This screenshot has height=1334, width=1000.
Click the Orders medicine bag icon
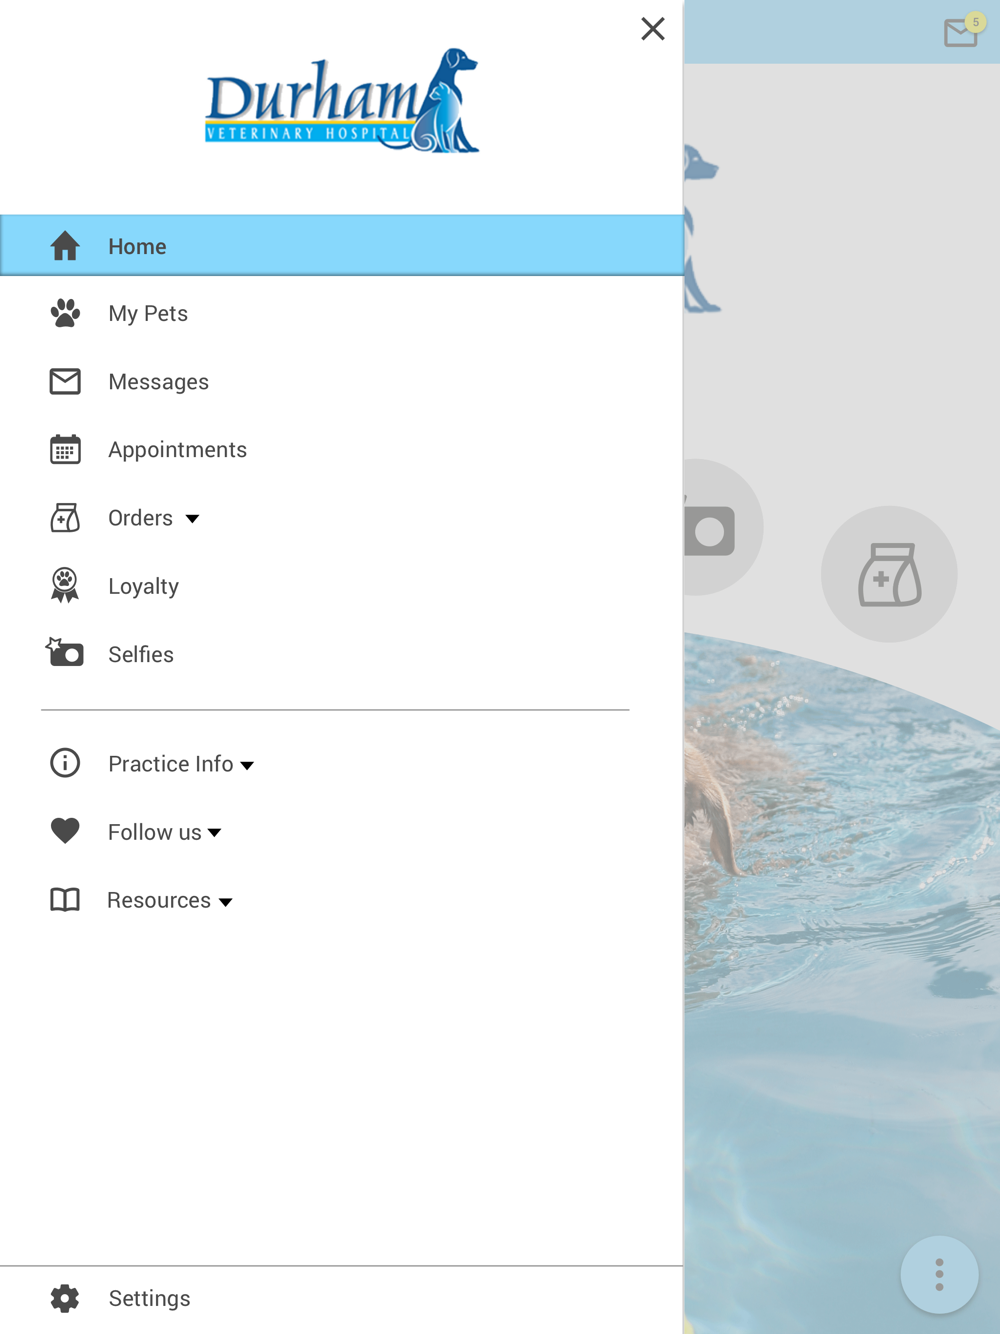pos(65,518)
